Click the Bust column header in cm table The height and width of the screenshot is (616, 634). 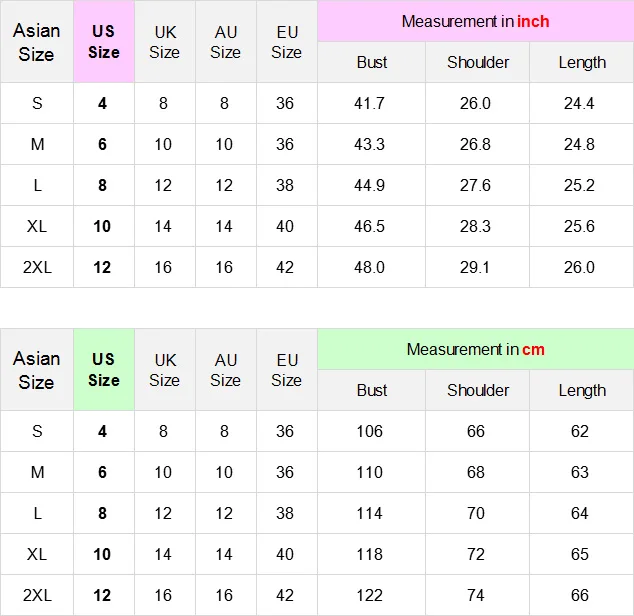pos(371,390)
